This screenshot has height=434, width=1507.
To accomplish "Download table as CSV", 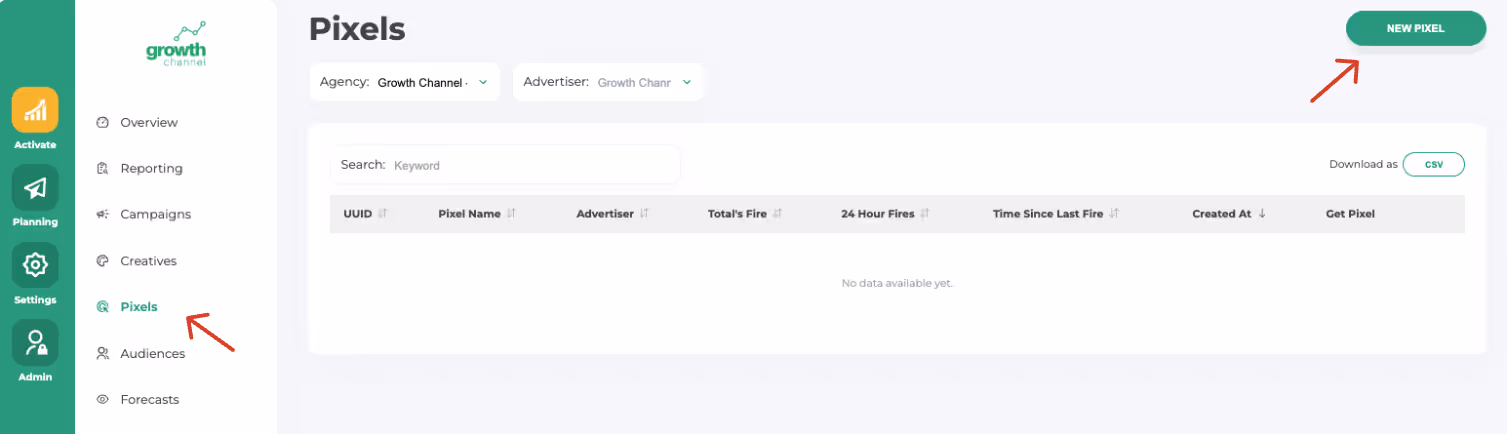I will coord(1433,164).
